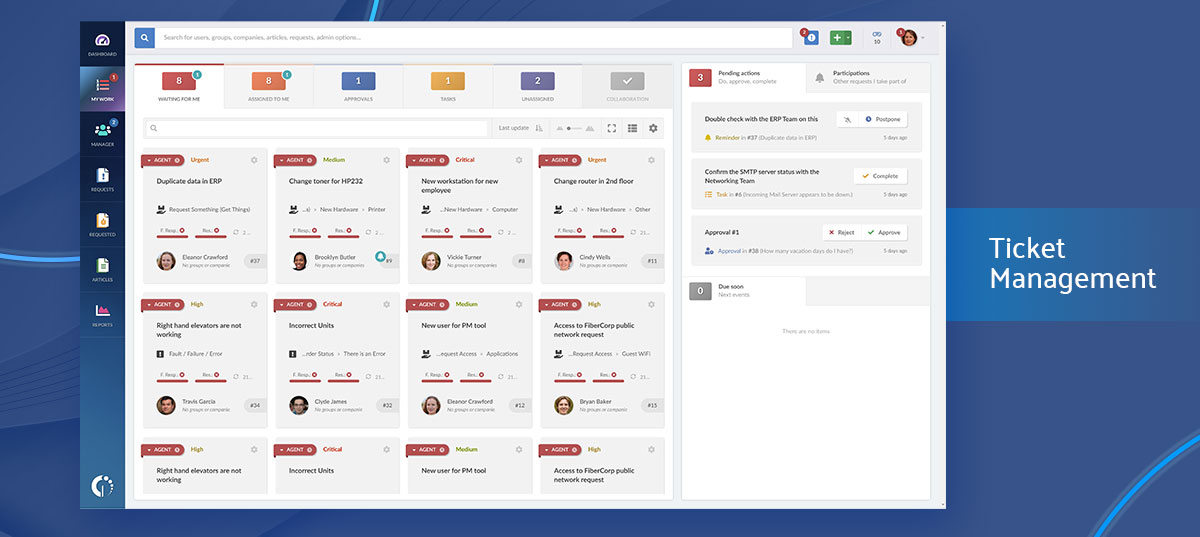1200x537 pixels.
Task: Select the My Work sidebar icon
Action: pyautogui.click(x=102, y=88)
